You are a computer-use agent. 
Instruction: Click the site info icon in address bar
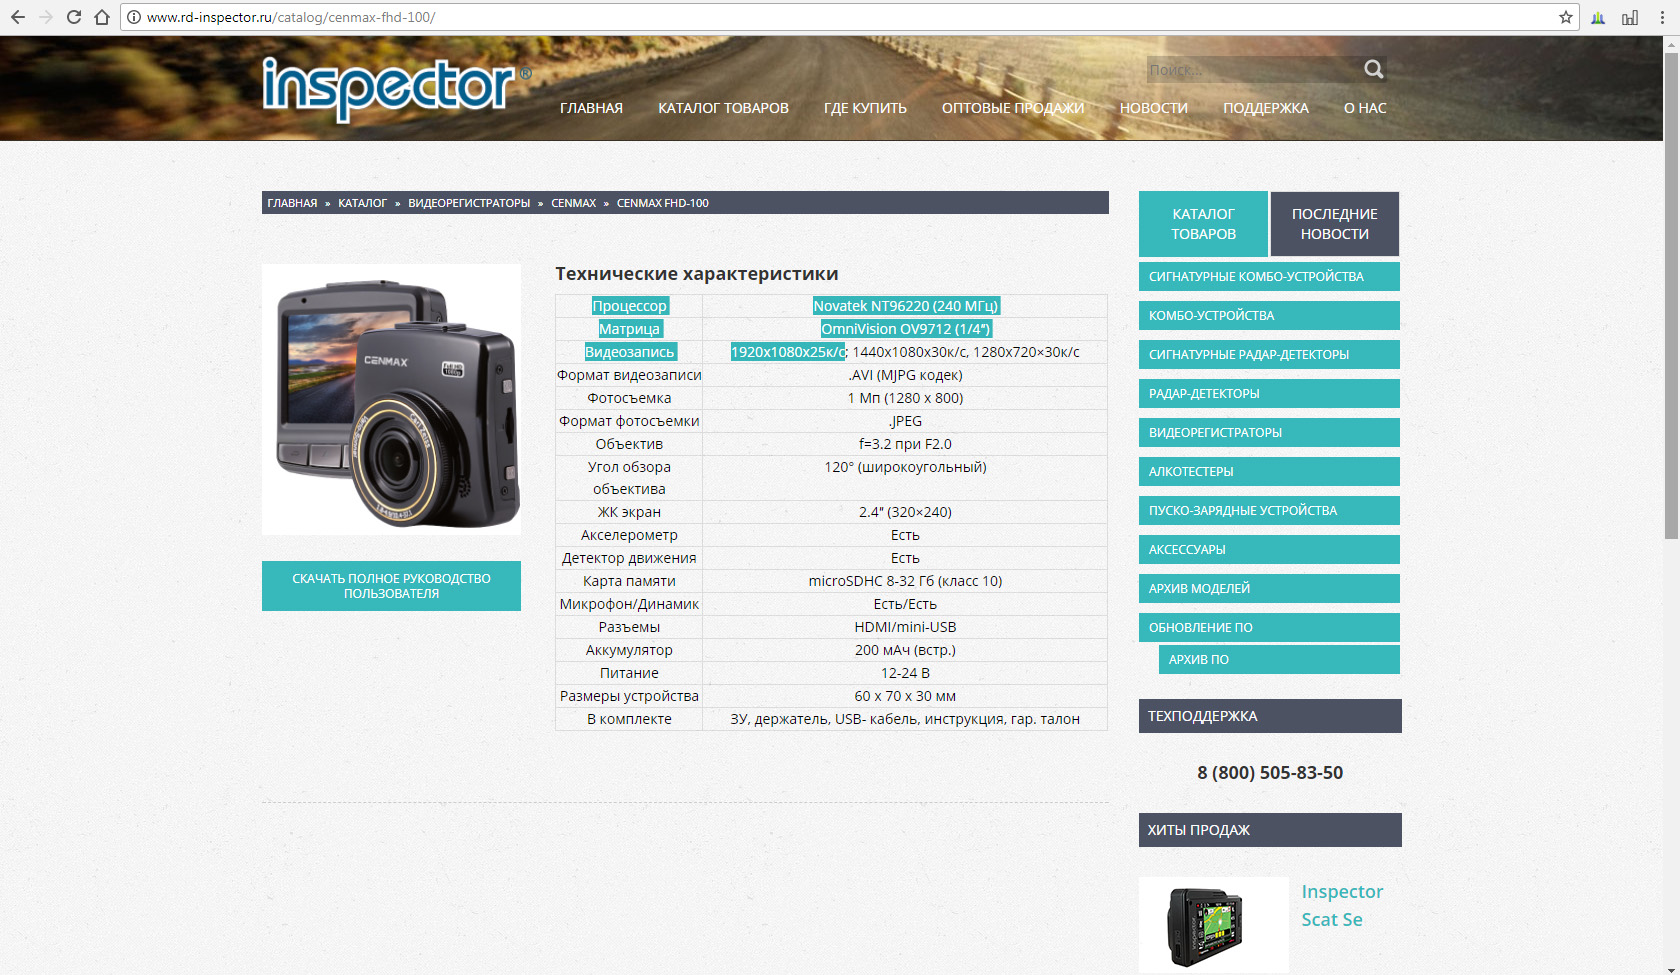134,17
